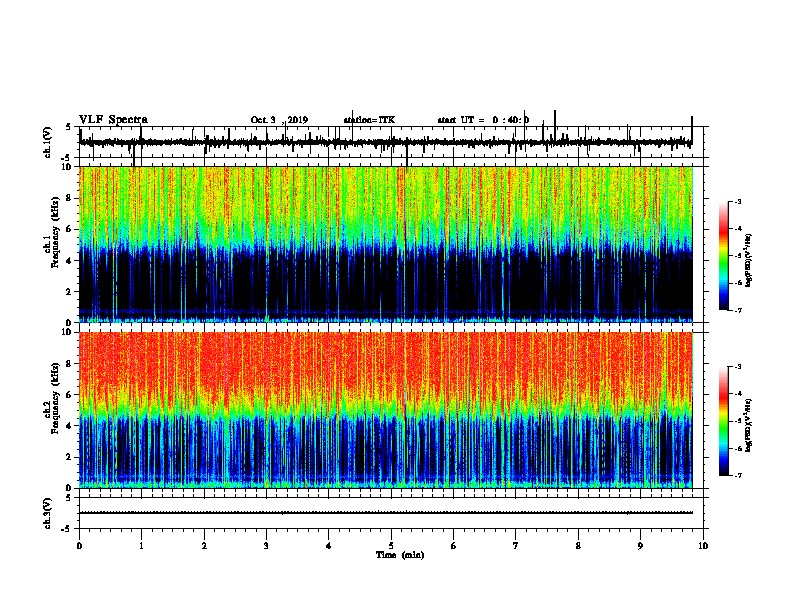Screen dimensions: 792x612
Task: Click the "Time (min)" axis label
Action: [x=400, y=555]
